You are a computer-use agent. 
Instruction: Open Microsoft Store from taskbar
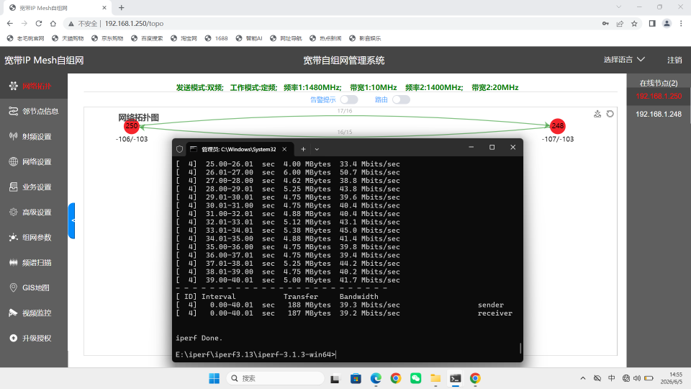click(x=356, y=378)
